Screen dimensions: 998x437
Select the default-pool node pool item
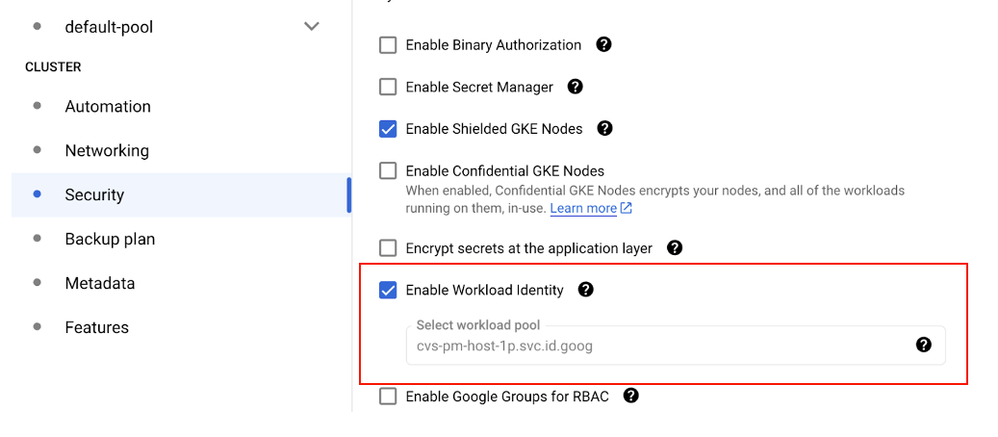point(109,27)
